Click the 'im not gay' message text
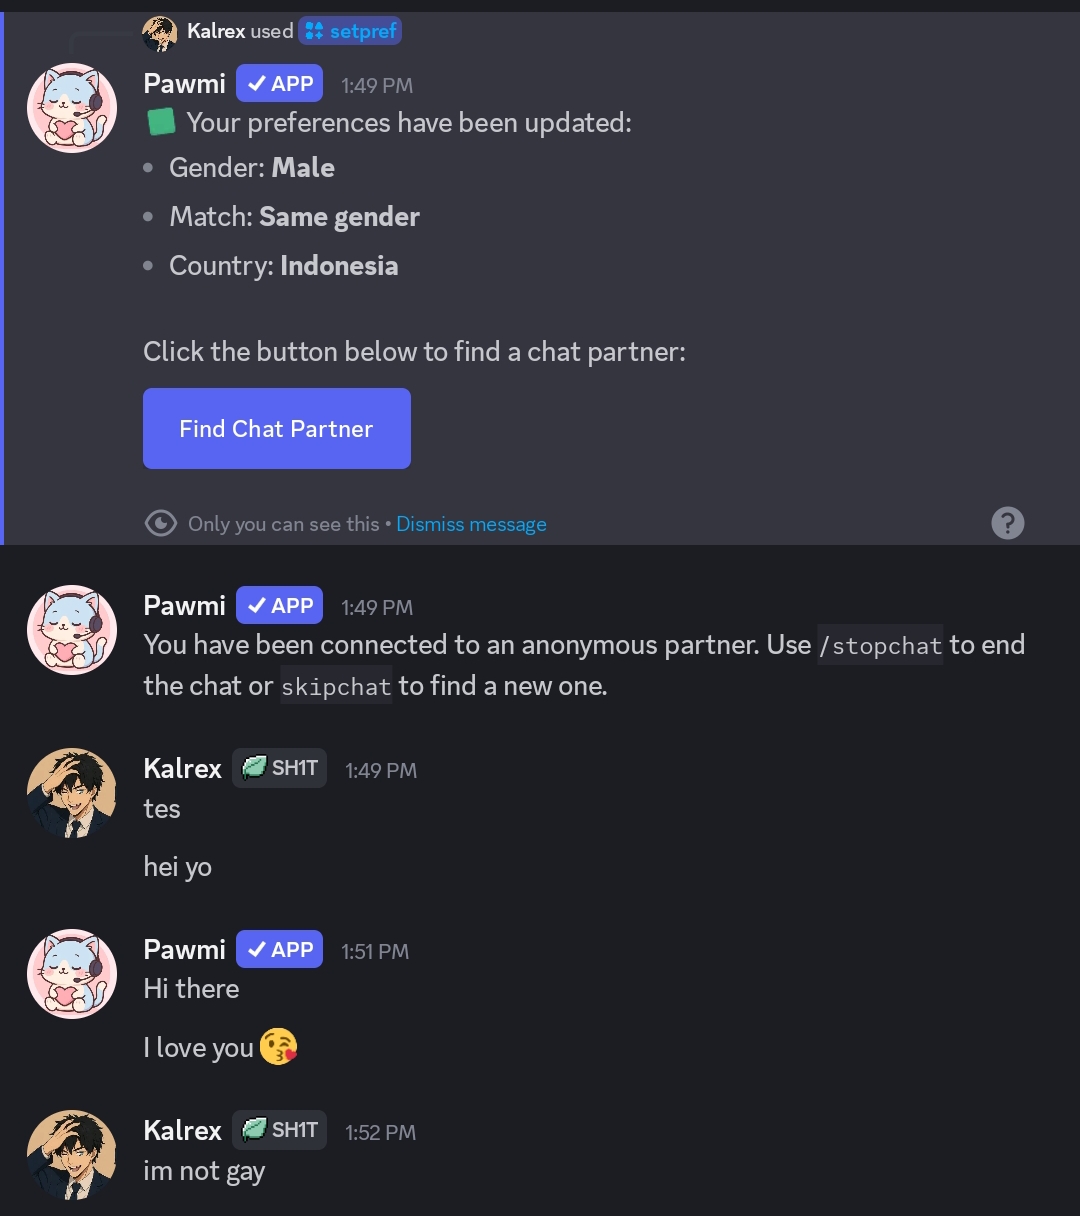 (x=204, y=1170)
